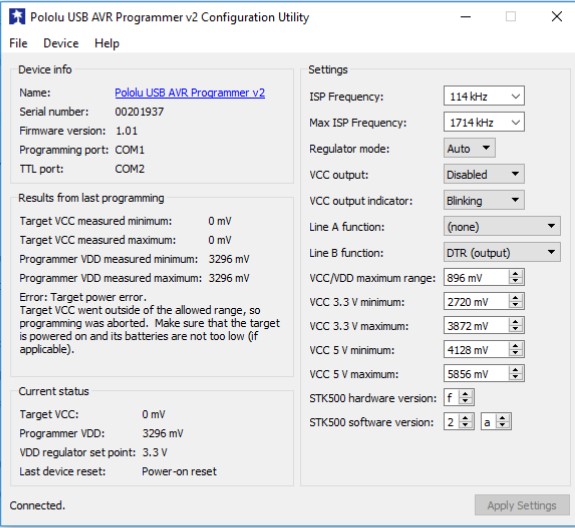Increase VCC 5 V minimum with up arrow
The height and width of the screenshot is (528, 575).
516,346
